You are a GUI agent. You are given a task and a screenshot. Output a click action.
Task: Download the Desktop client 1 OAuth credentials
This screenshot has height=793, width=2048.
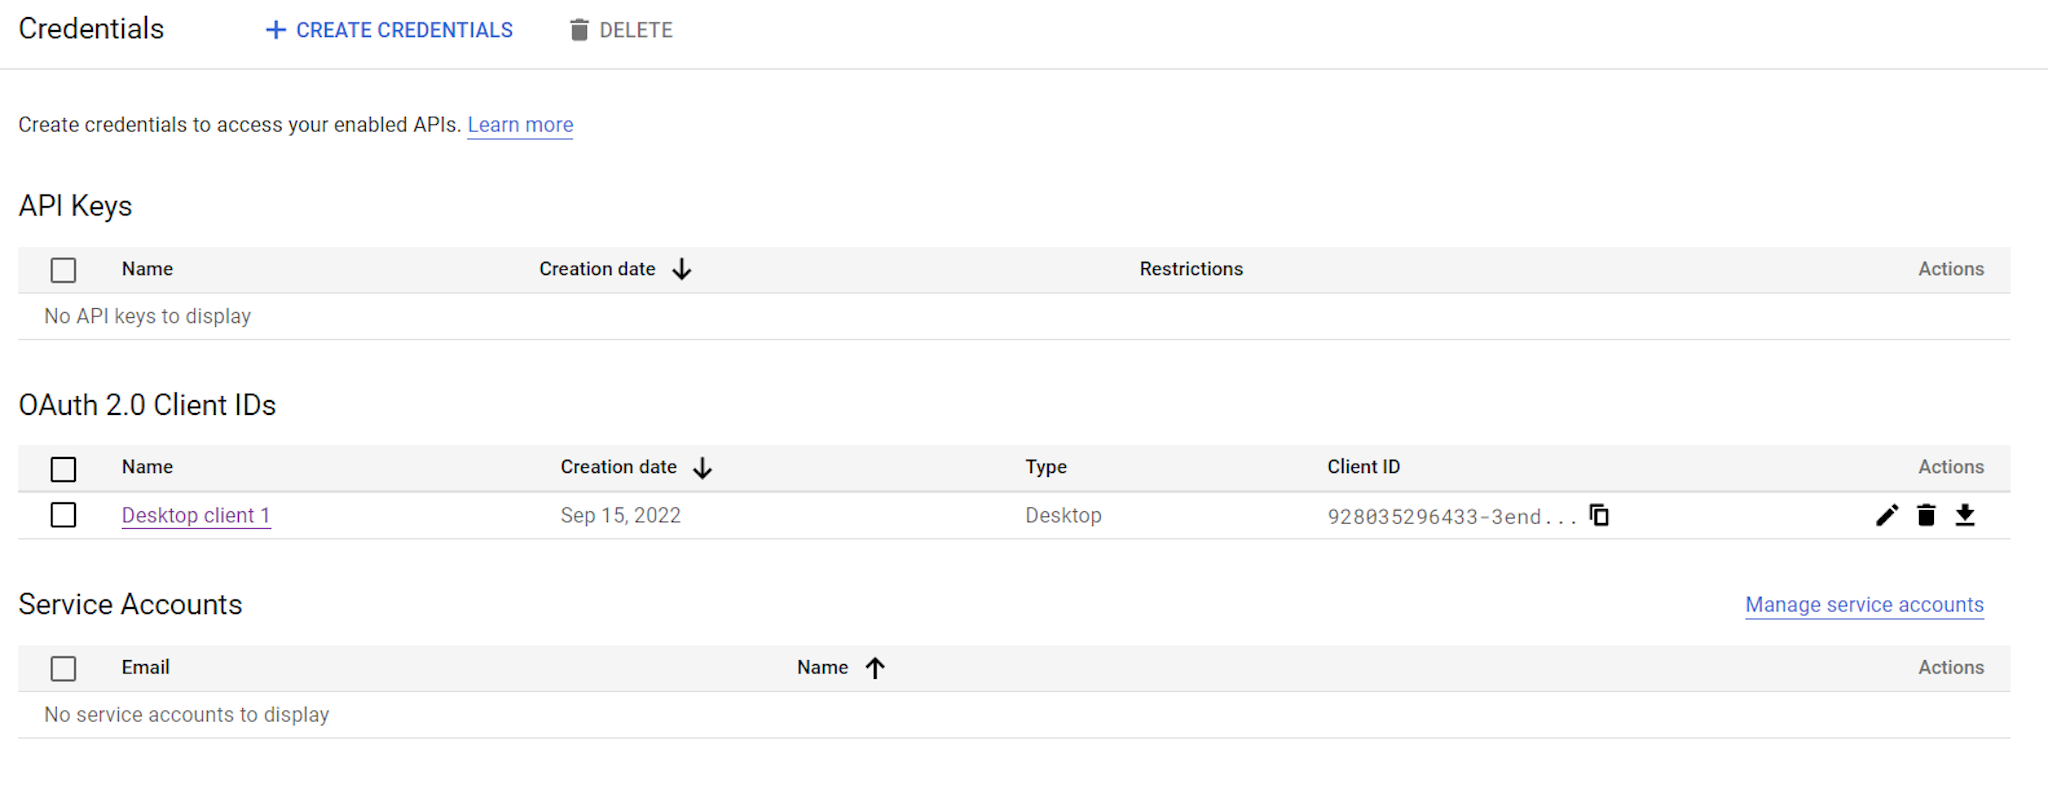1965,516
